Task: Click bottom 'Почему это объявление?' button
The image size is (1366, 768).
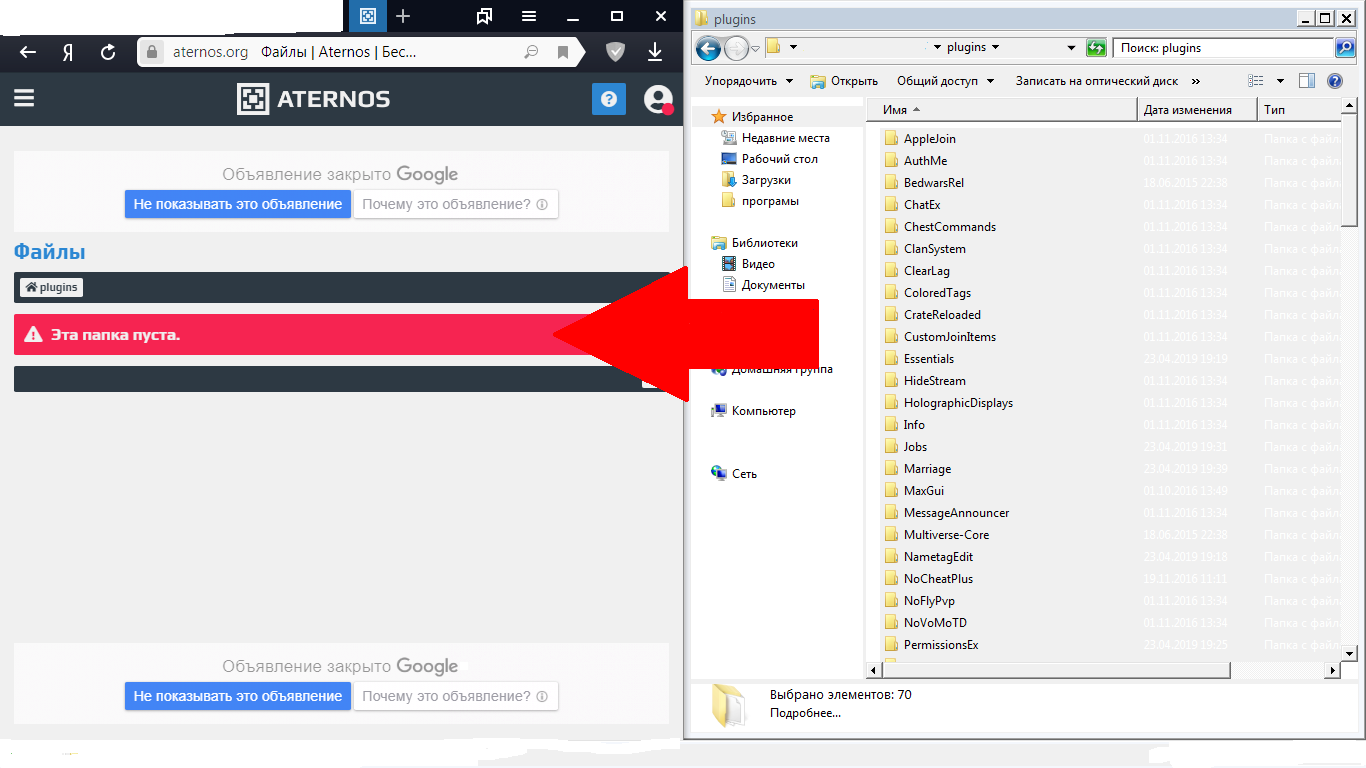Action: pyautogui.click(x=455, y=696)
